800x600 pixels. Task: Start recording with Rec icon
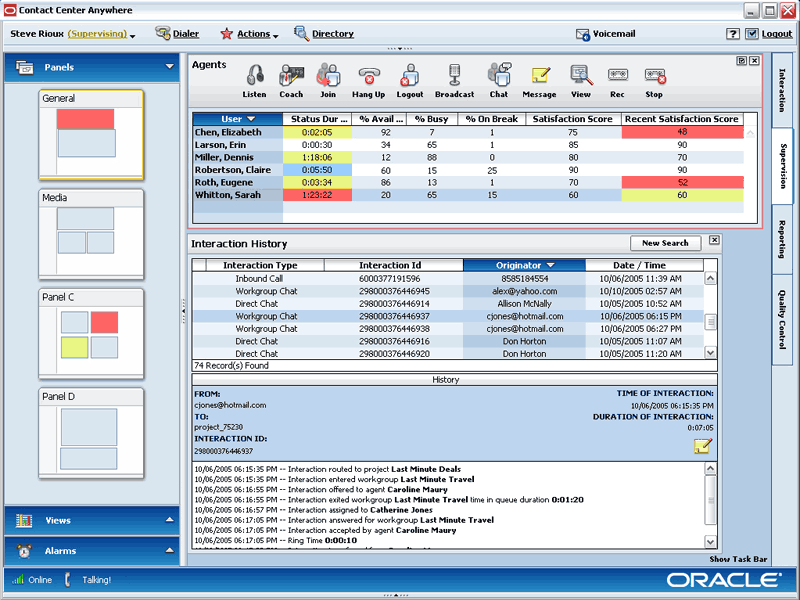[x=617, y=75]
